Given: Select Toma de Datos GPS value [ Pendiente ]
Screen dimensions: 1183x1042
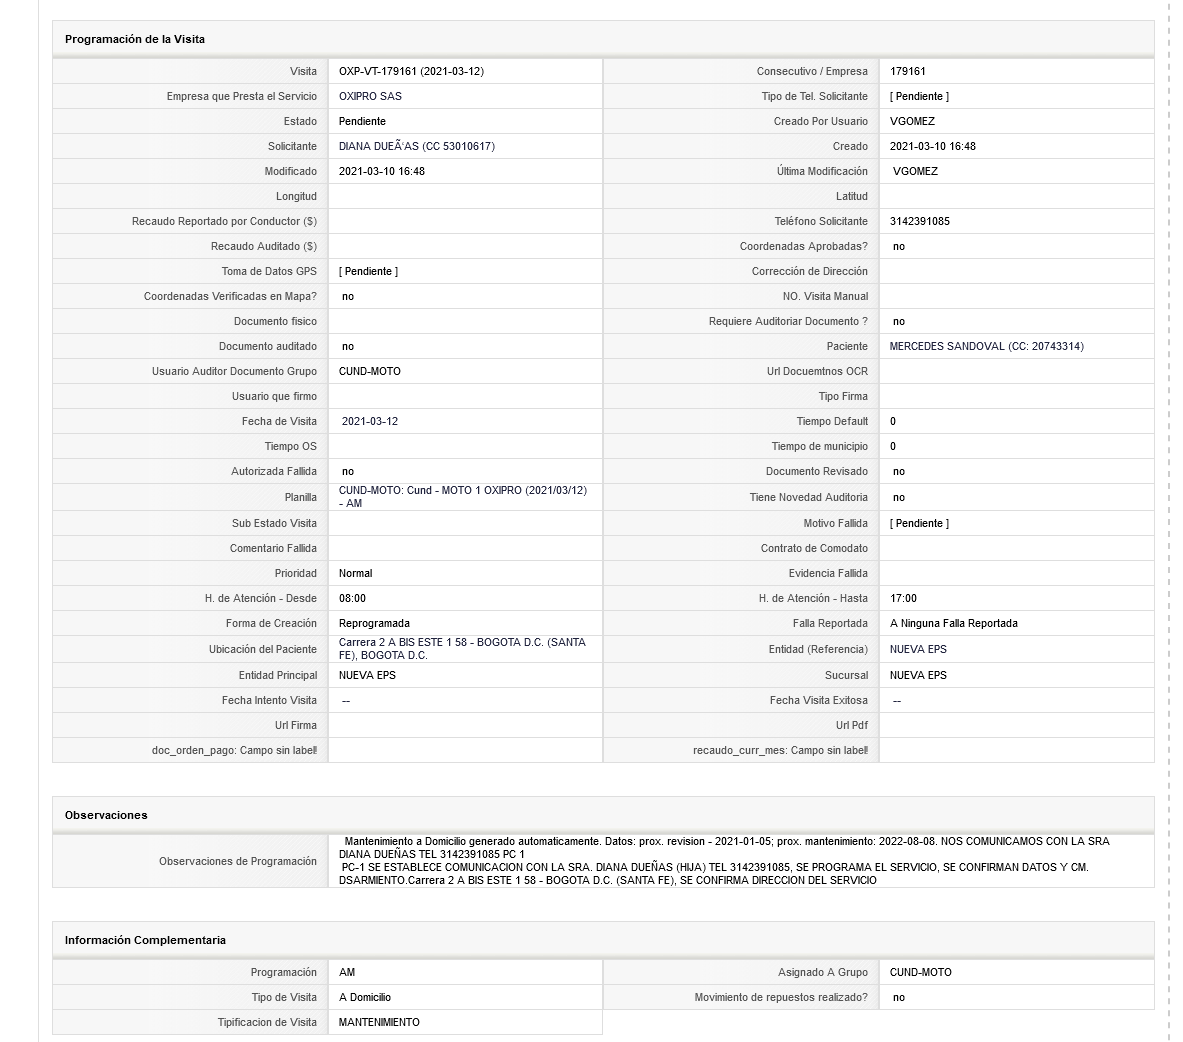Looking at the screenshot, I should 368,271.
